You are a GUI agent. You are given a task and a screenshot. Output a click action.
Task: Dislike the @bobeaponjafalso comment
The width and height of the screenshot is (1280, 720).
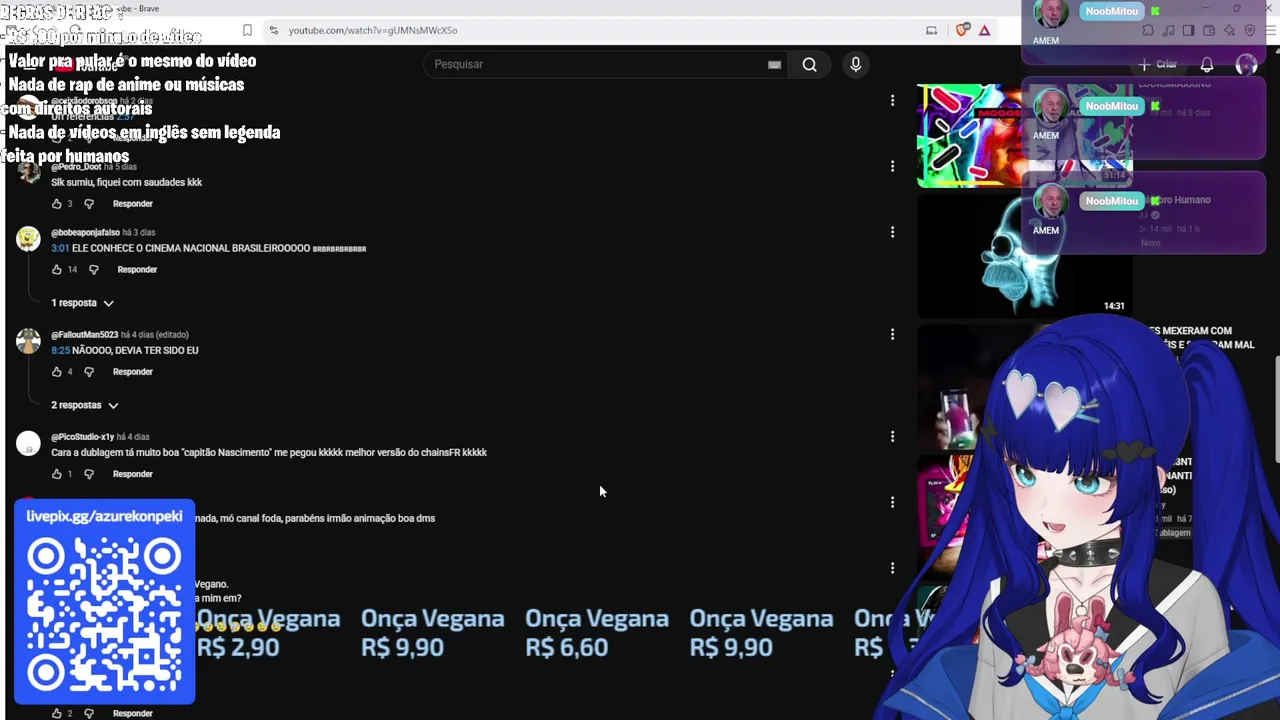(x=94, y=270)
